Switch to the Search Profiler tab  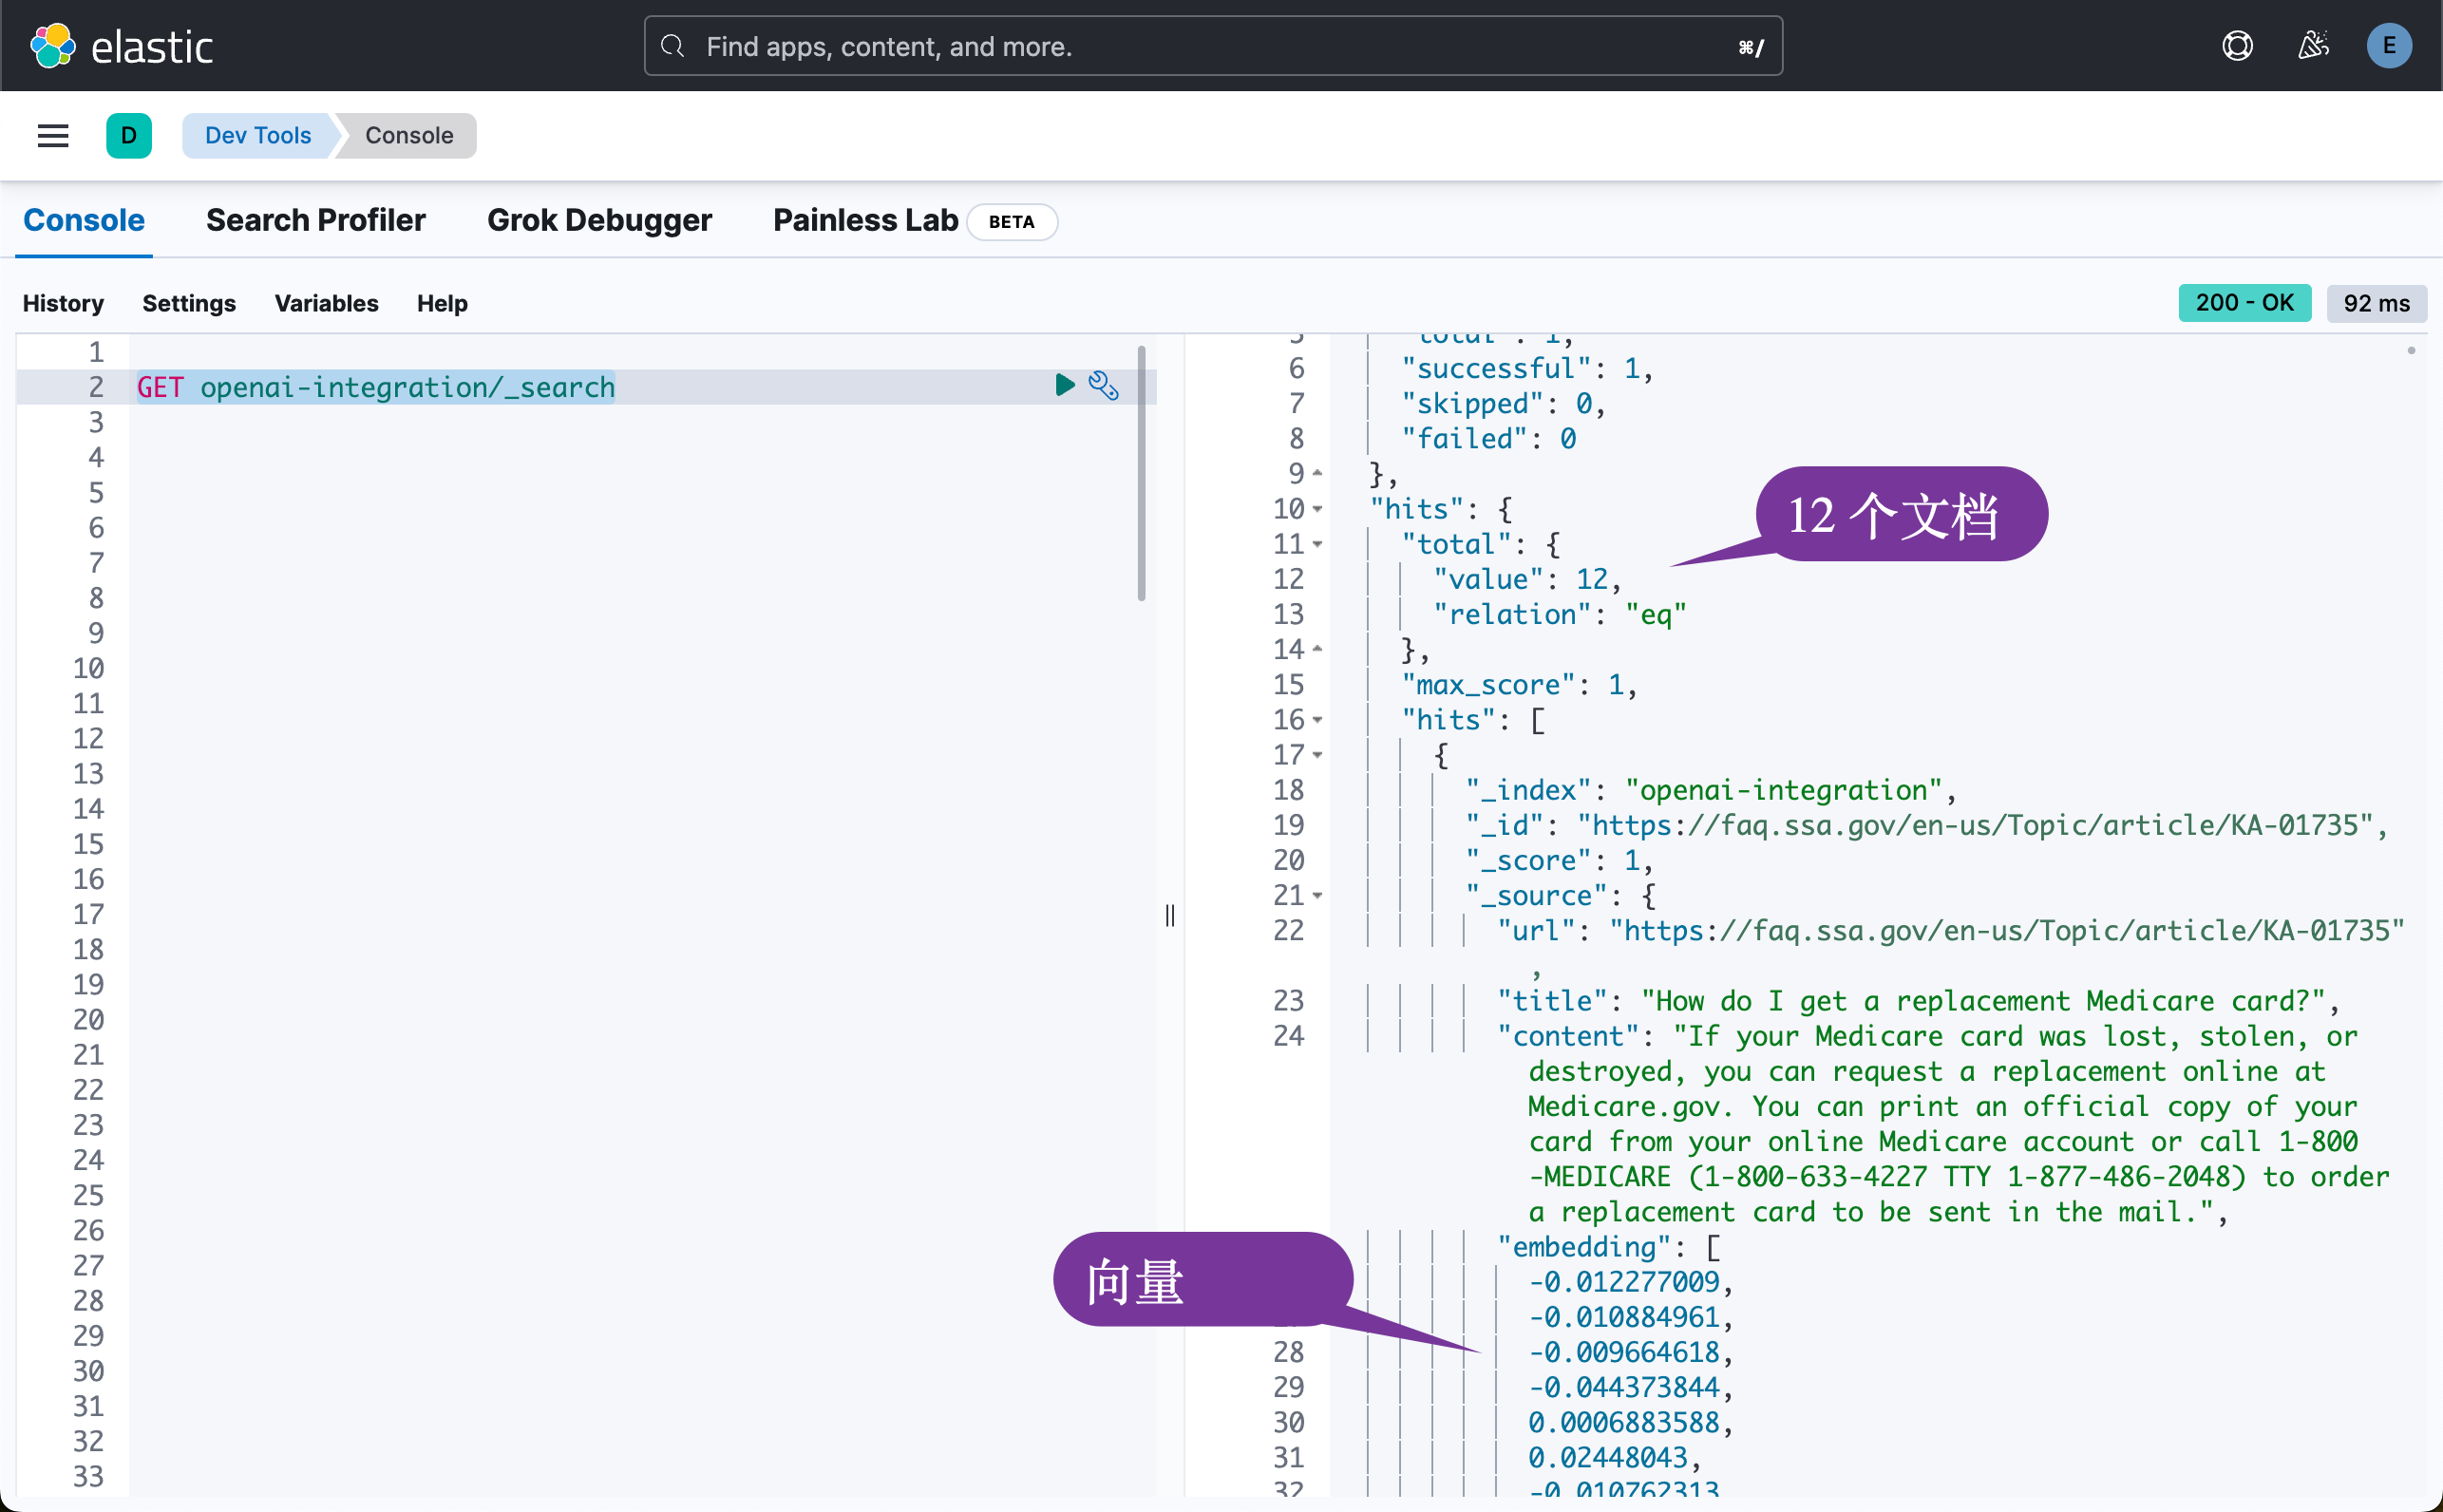click(316, 220)
